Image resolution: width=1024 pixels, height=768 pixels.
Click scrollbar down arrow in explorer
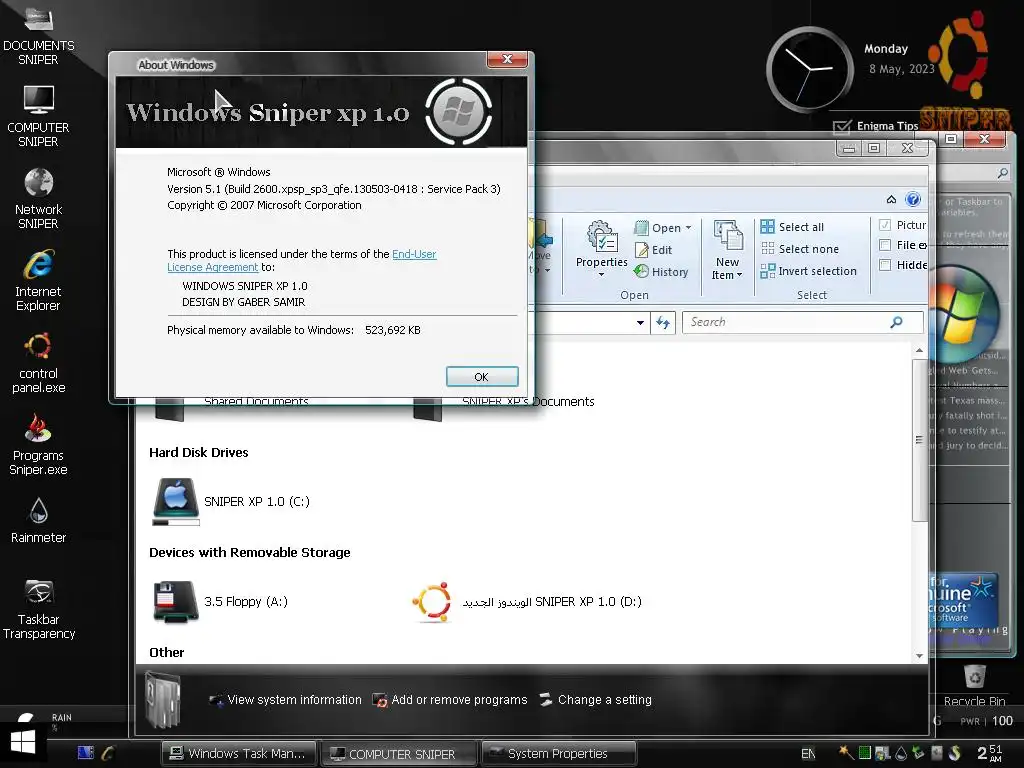[920, 655]
